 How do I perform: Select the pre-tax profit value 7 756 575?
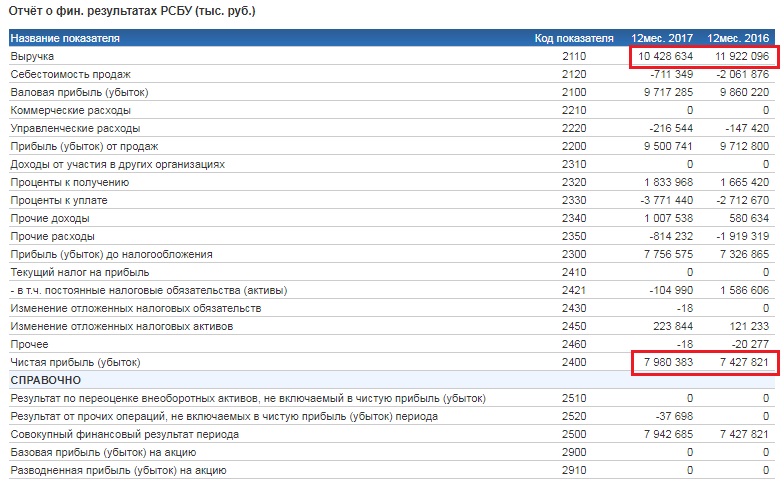pyautogui.click(x=664, y=255)
